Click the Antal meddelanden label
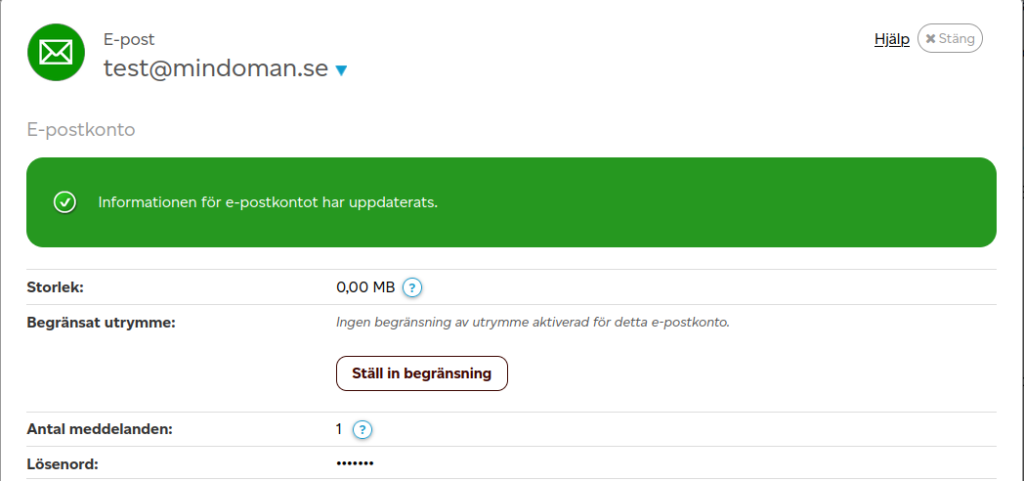This screenshot has width=1024, height=481. point(99,429)
